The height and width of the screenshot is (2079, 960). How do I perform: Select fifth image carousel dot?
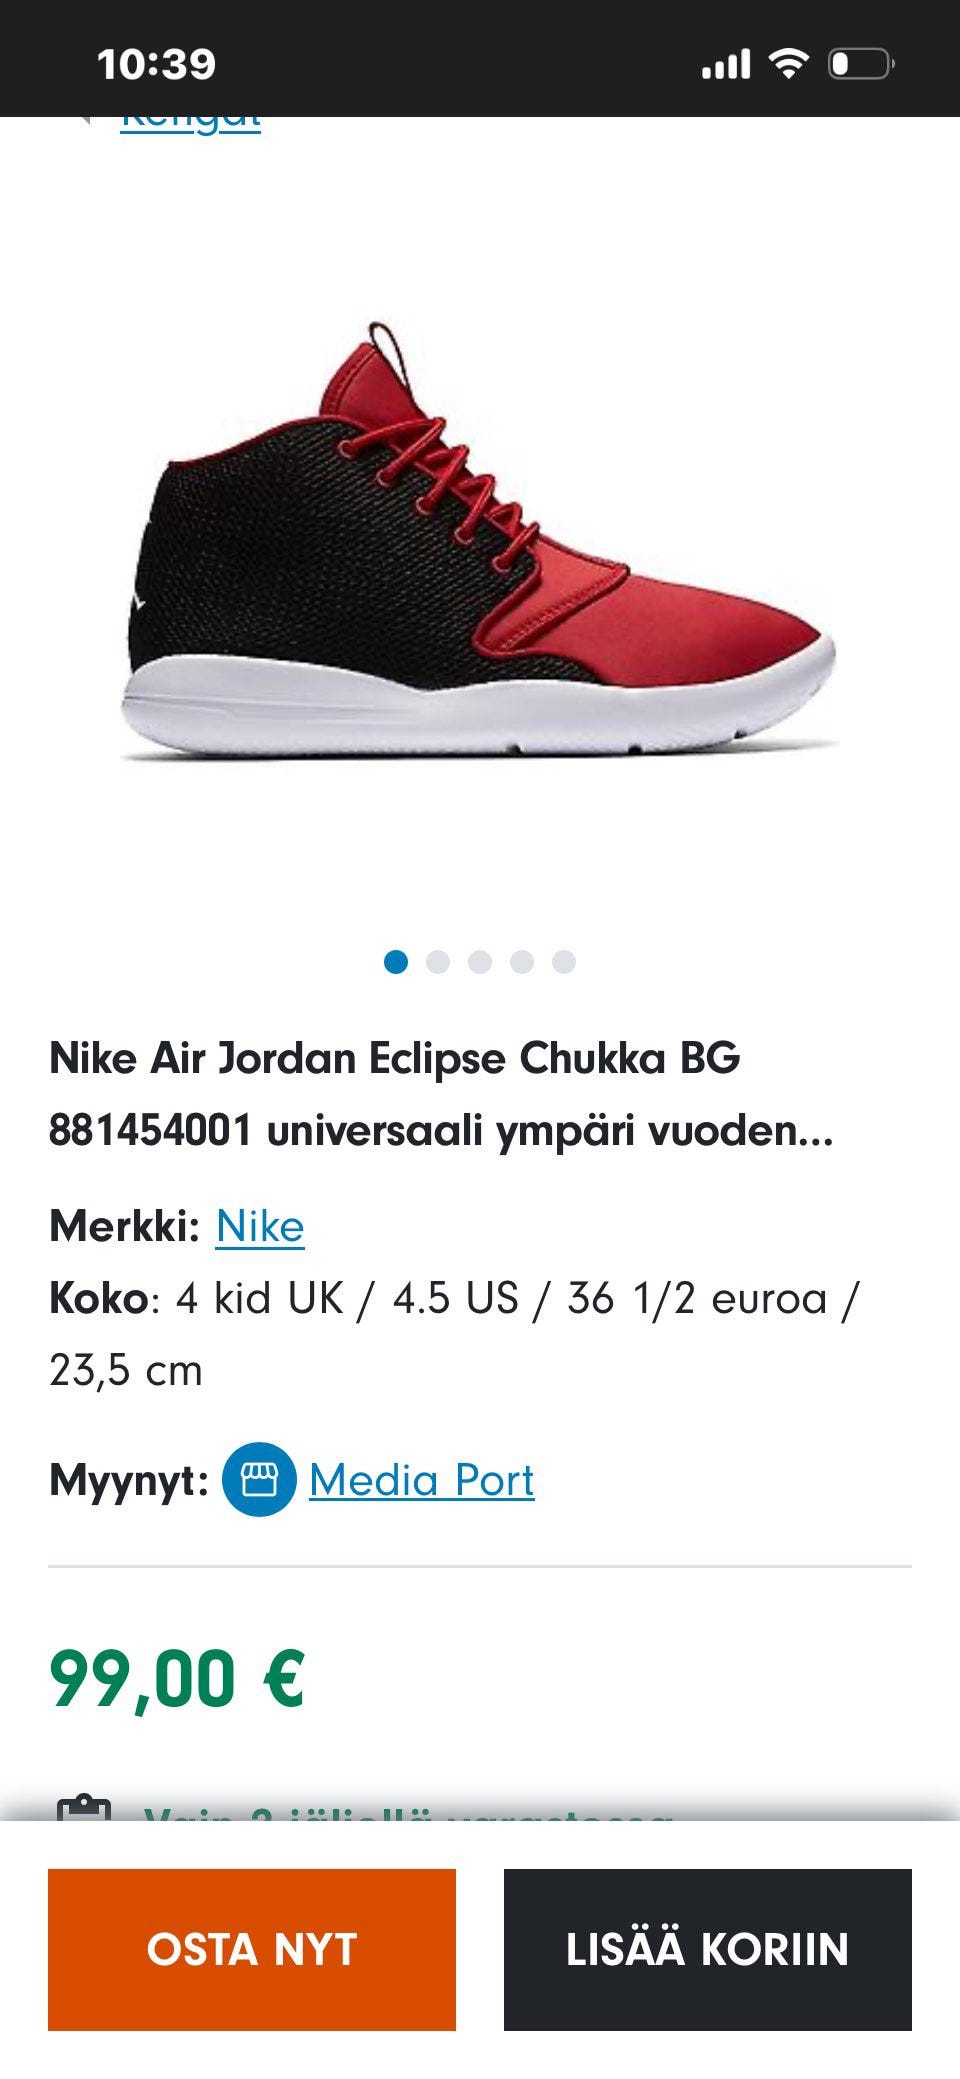[x=564, y=962]
